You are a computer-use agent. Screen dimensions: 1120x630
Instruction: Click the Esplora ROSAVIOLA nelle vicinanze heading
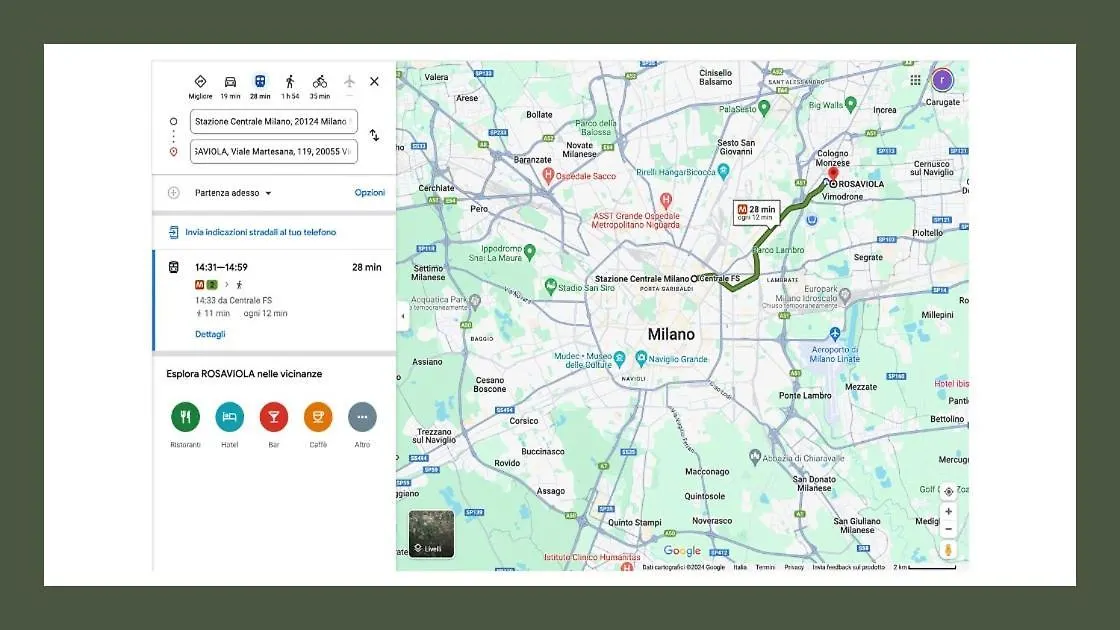(244, 374)
